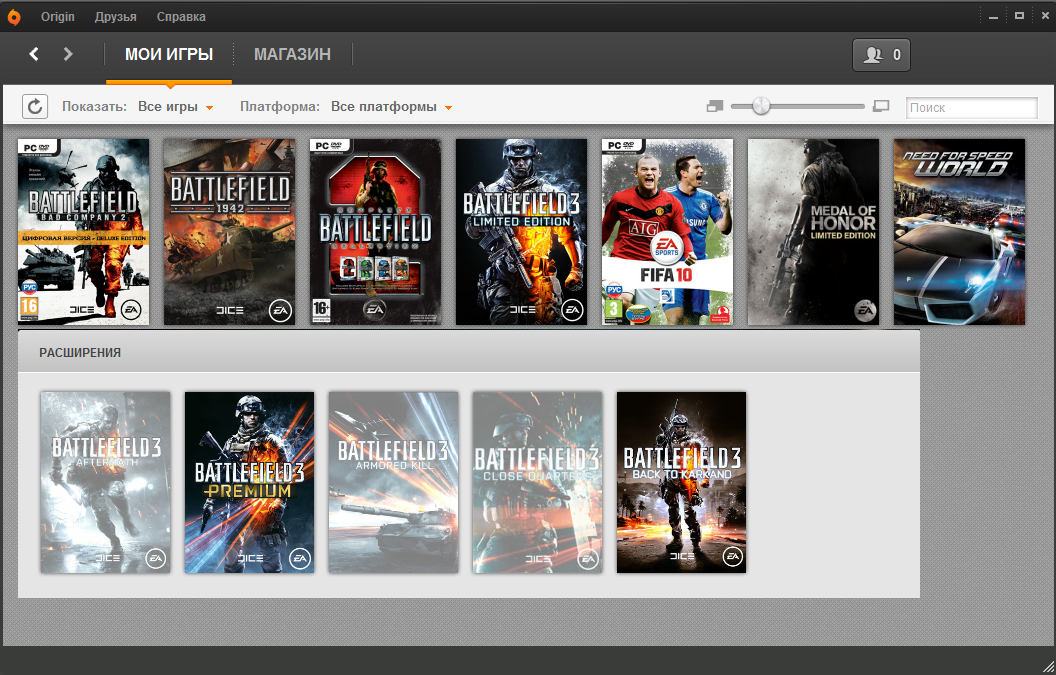The image size is (1056, 675).
Task: Click the large thumbnails size icon
Action: (x=881, y=106)
